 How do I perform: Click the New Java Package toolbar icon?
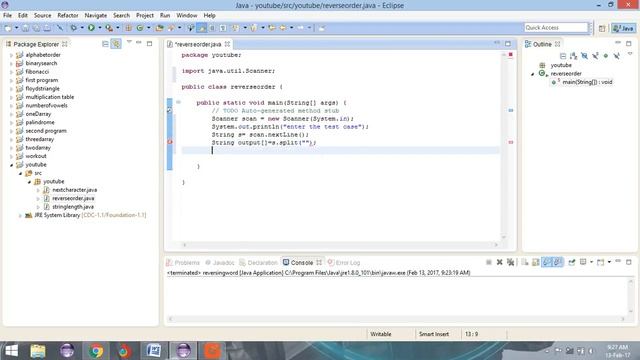click(x=129, y=28)
